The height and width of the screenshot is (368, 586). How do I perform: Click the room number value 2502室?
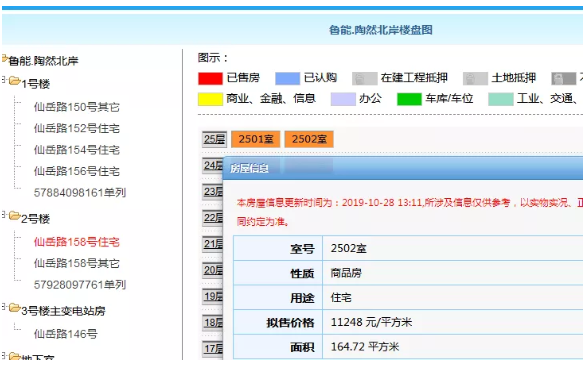coord(348,248)
